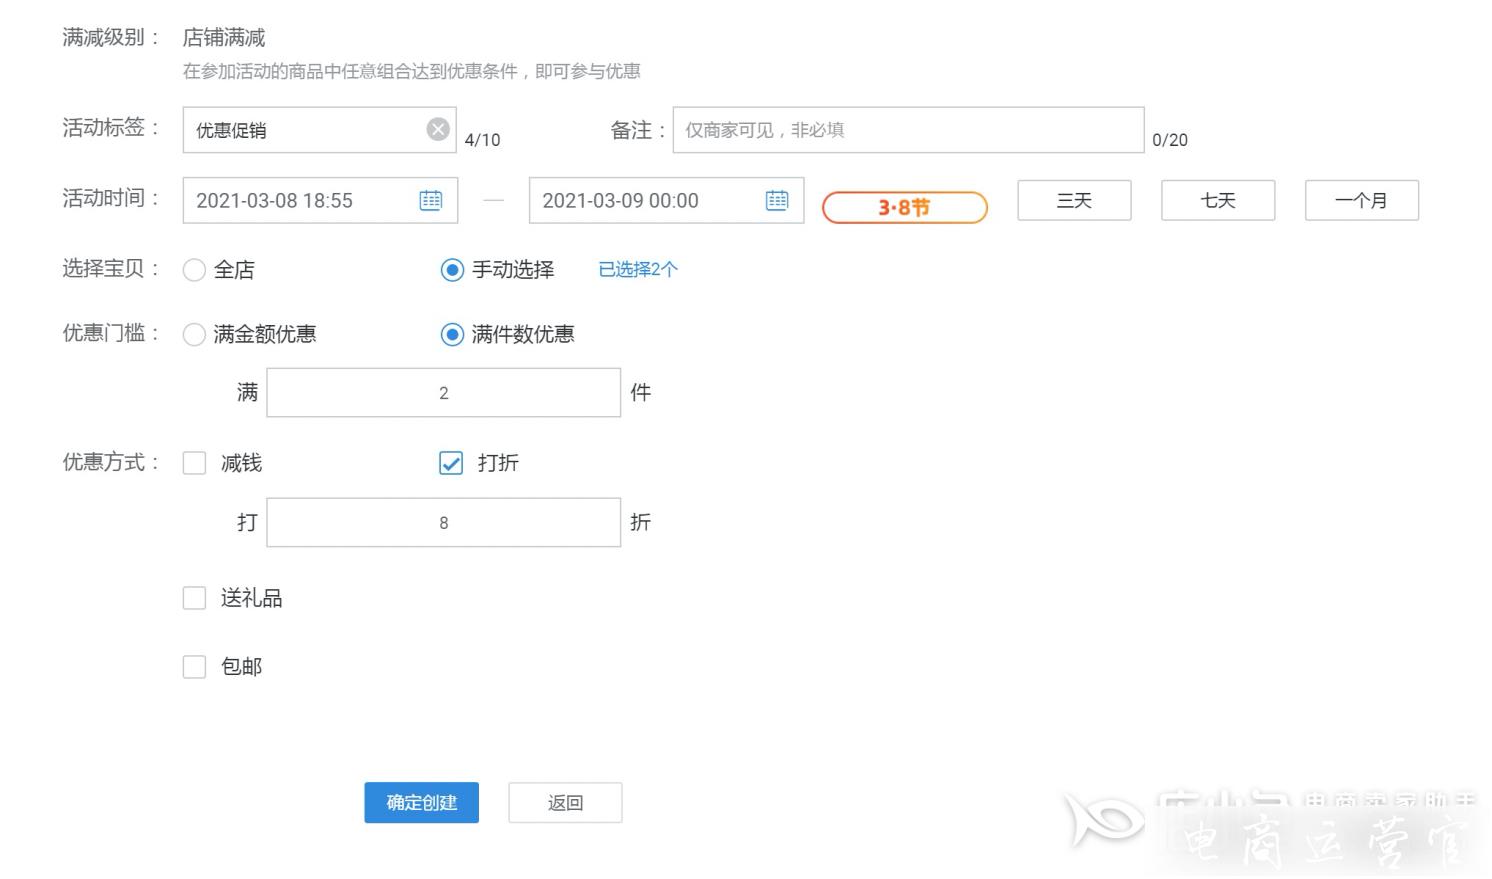Set the duration to 一个月
Screen dimensions: 1492x879
(x=1362, y=200)
